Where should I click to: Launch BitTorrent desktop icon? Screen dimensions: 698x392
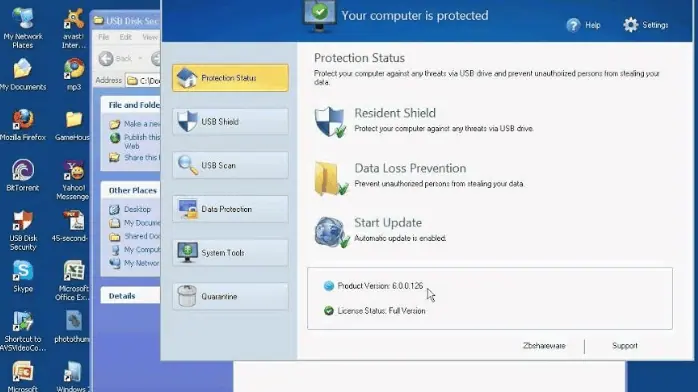click(23, 175)
